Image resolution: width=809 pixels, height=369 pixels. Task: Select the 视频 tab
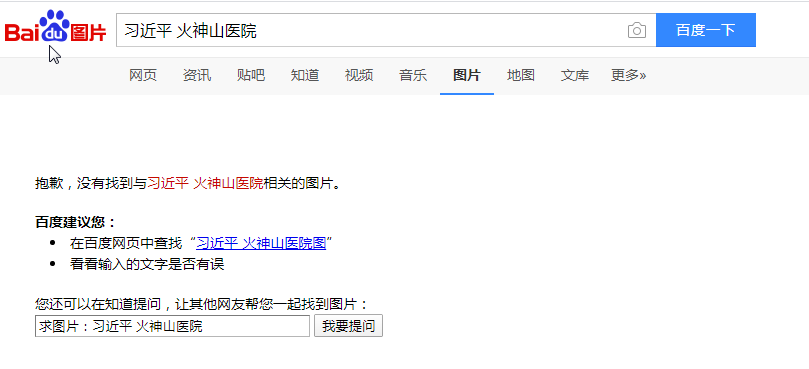click(x=359, y=75)
